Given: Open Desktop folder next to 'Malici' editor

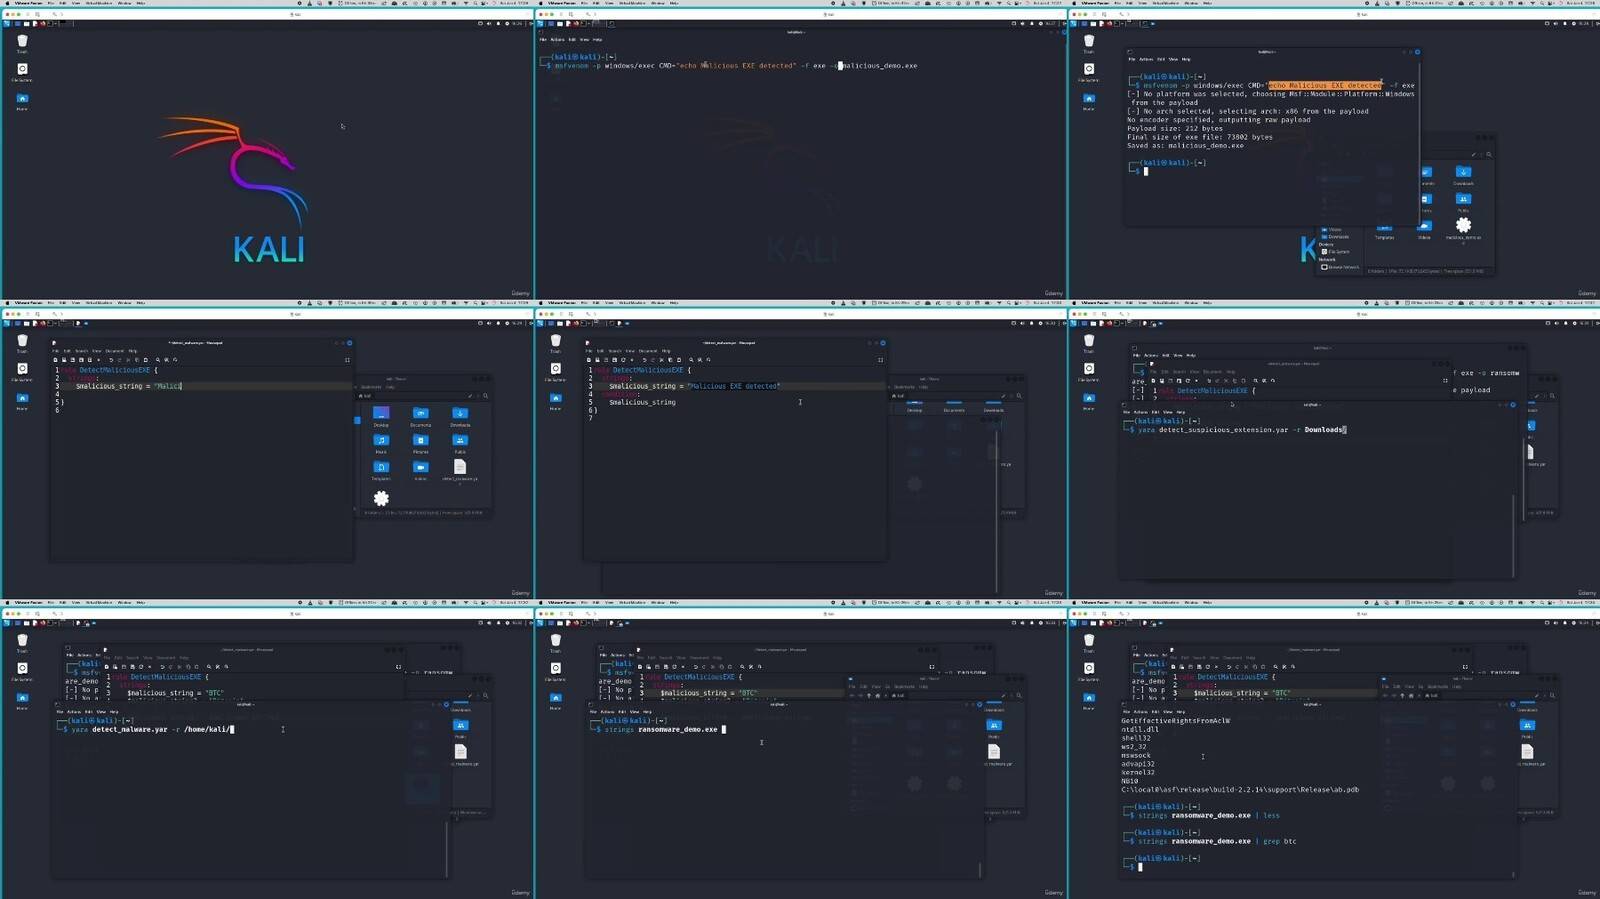Looking at the screenshot, I should [381, 416].
